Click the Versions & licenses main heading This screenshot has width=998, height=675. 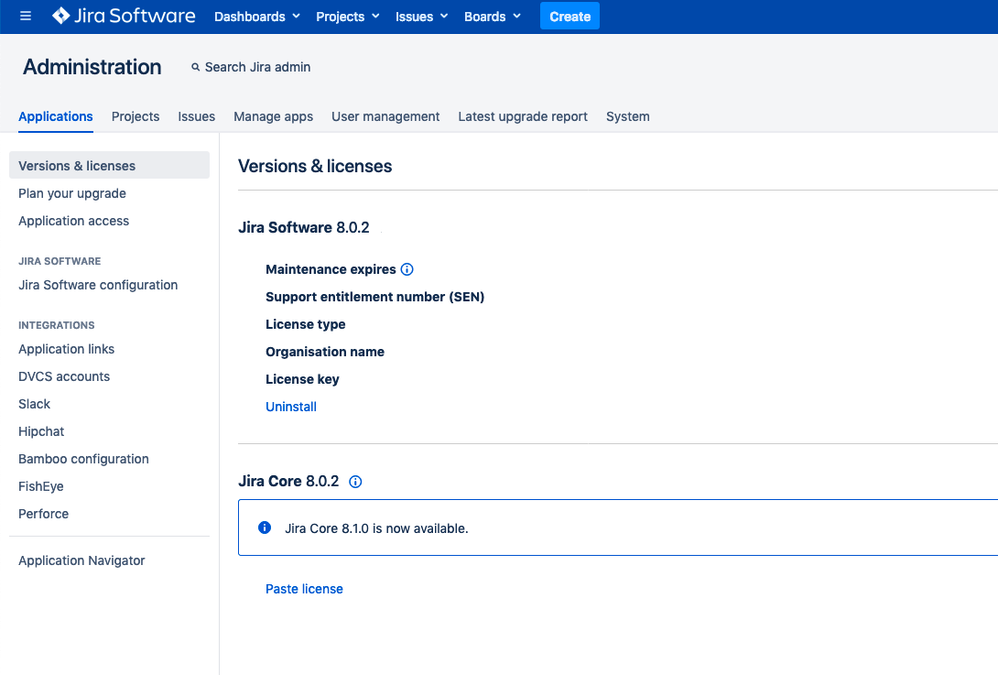(x=315, y=166)
